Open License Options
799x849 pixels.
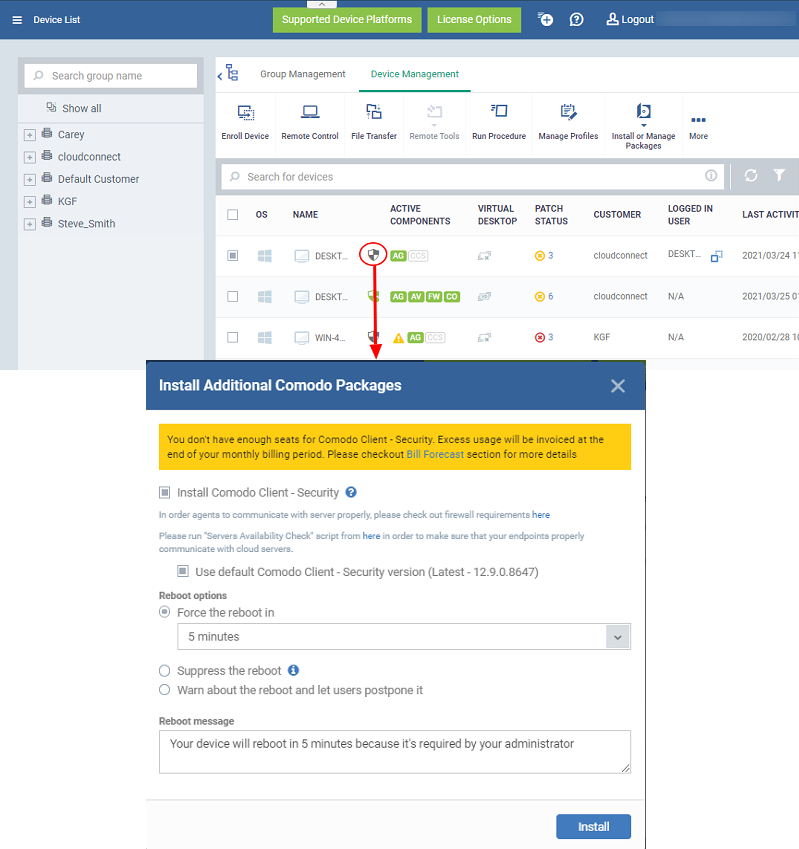pos(474,19)
